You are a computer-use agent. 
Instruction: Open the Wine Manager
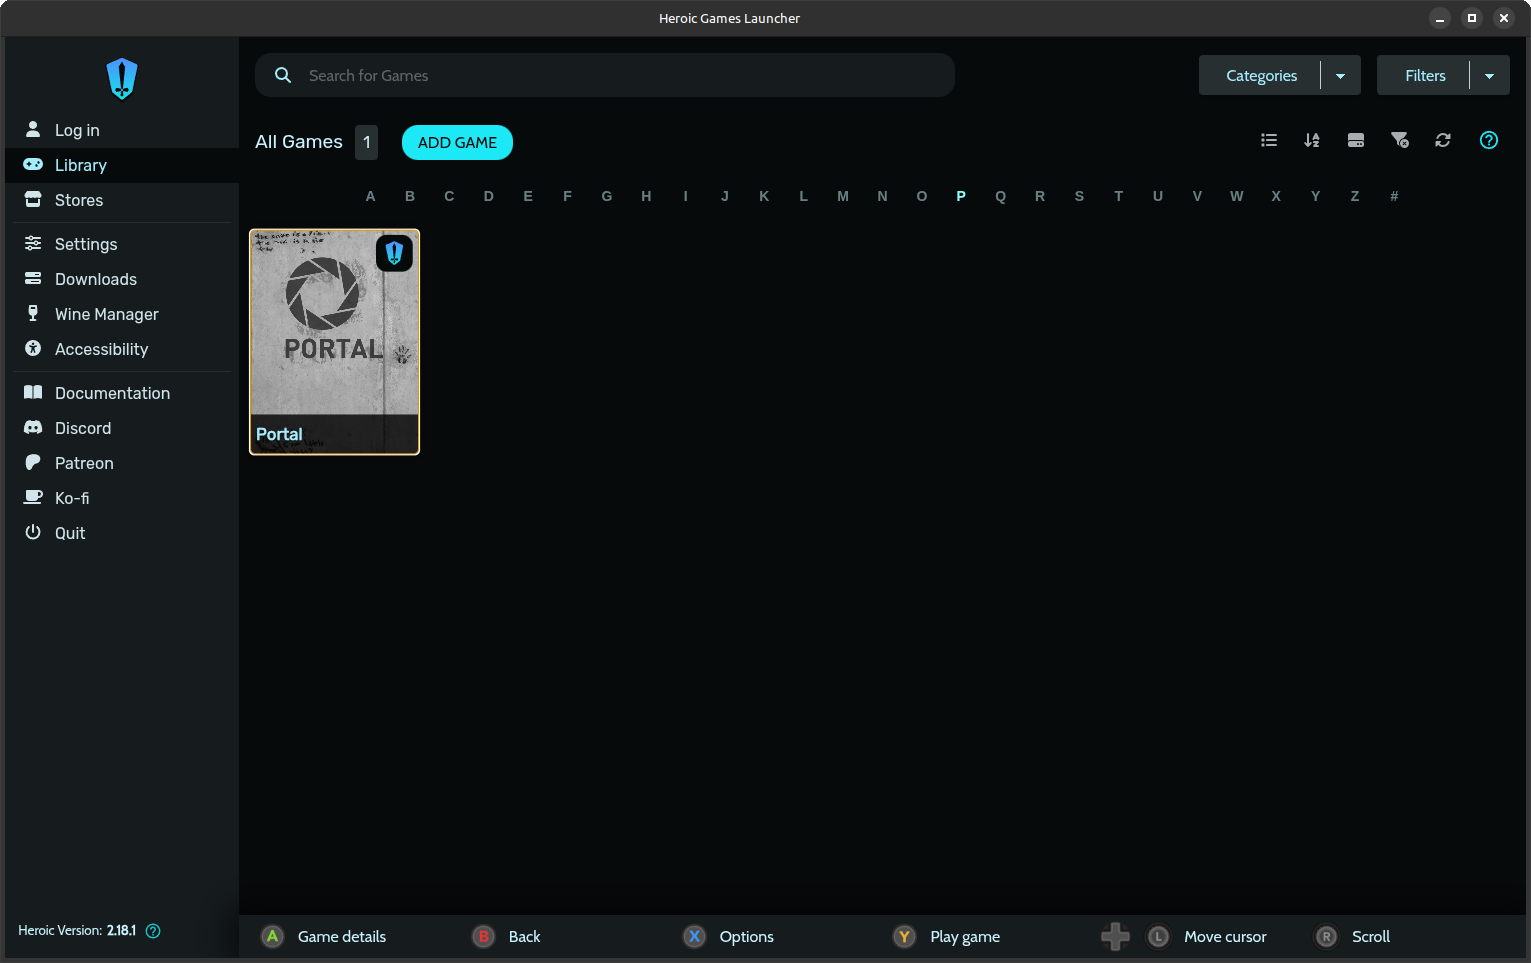tap(122, 314)
